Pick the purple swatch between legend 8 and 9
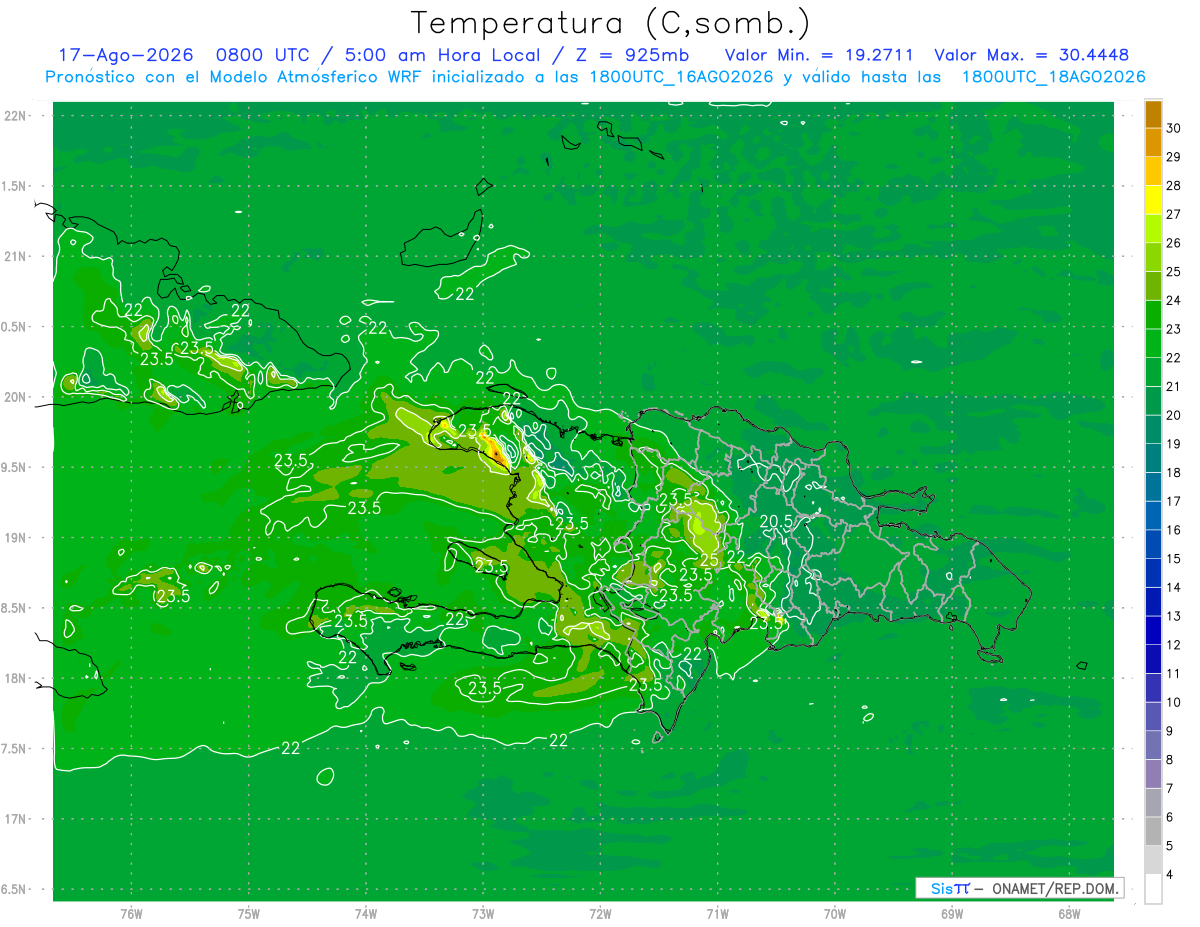This screenshot has height=927, width=1200. tap(1153, 745)
